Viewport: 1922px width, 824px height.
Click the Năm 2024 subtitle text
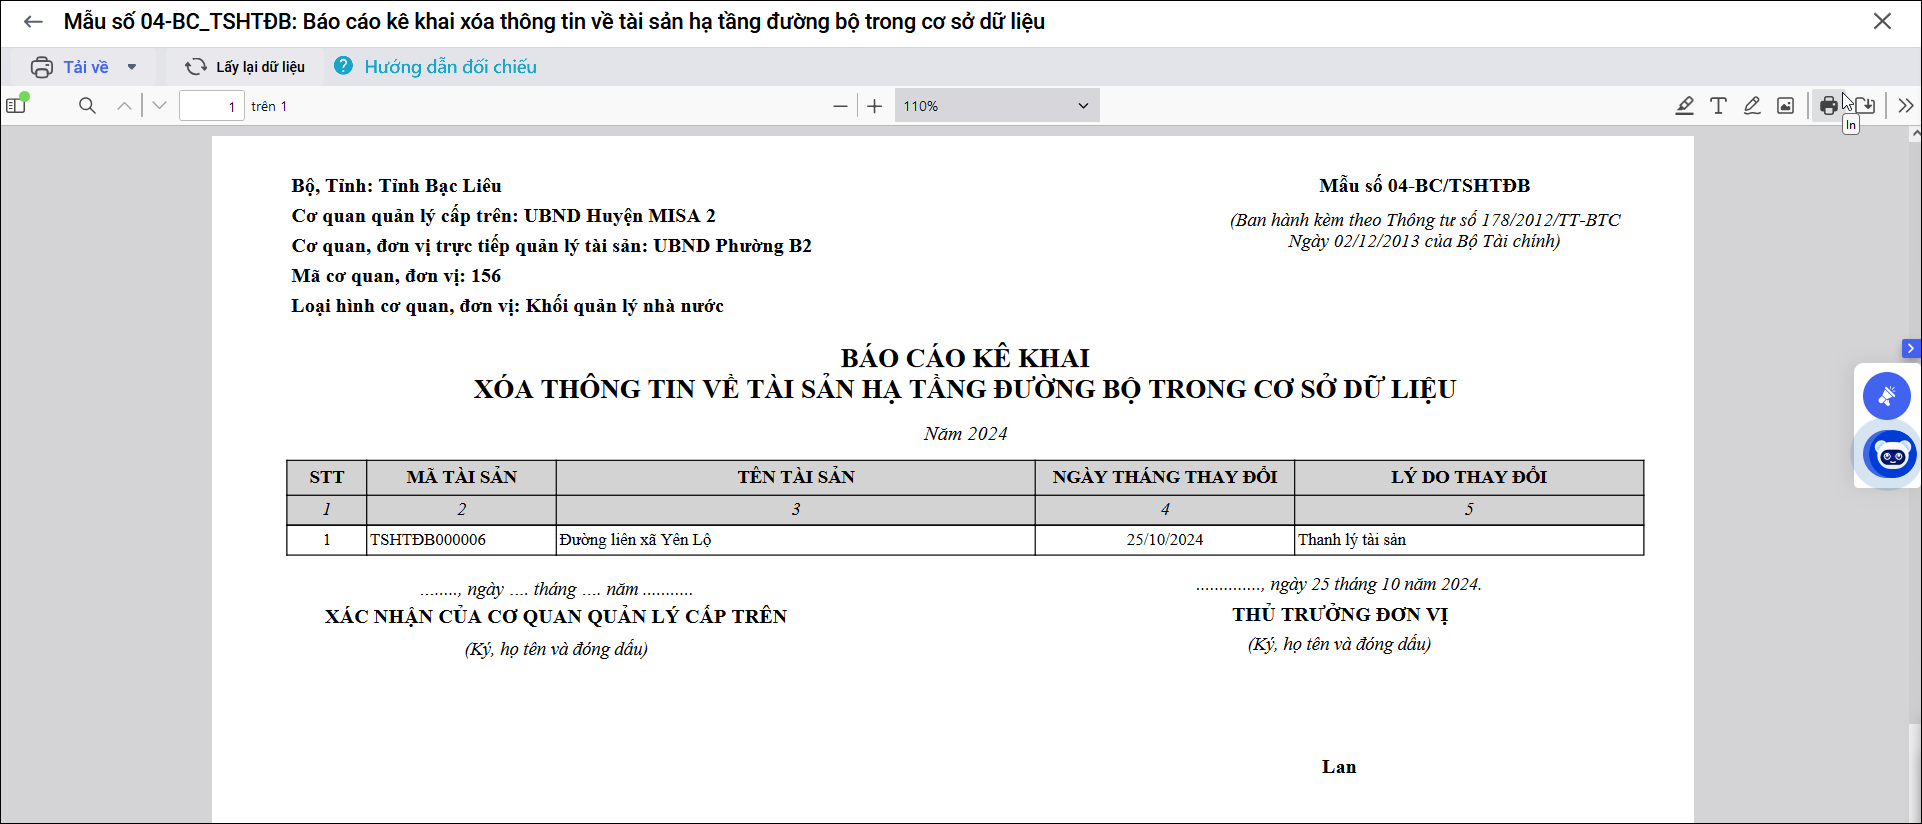pyautogui.click(x=965, y=434)
